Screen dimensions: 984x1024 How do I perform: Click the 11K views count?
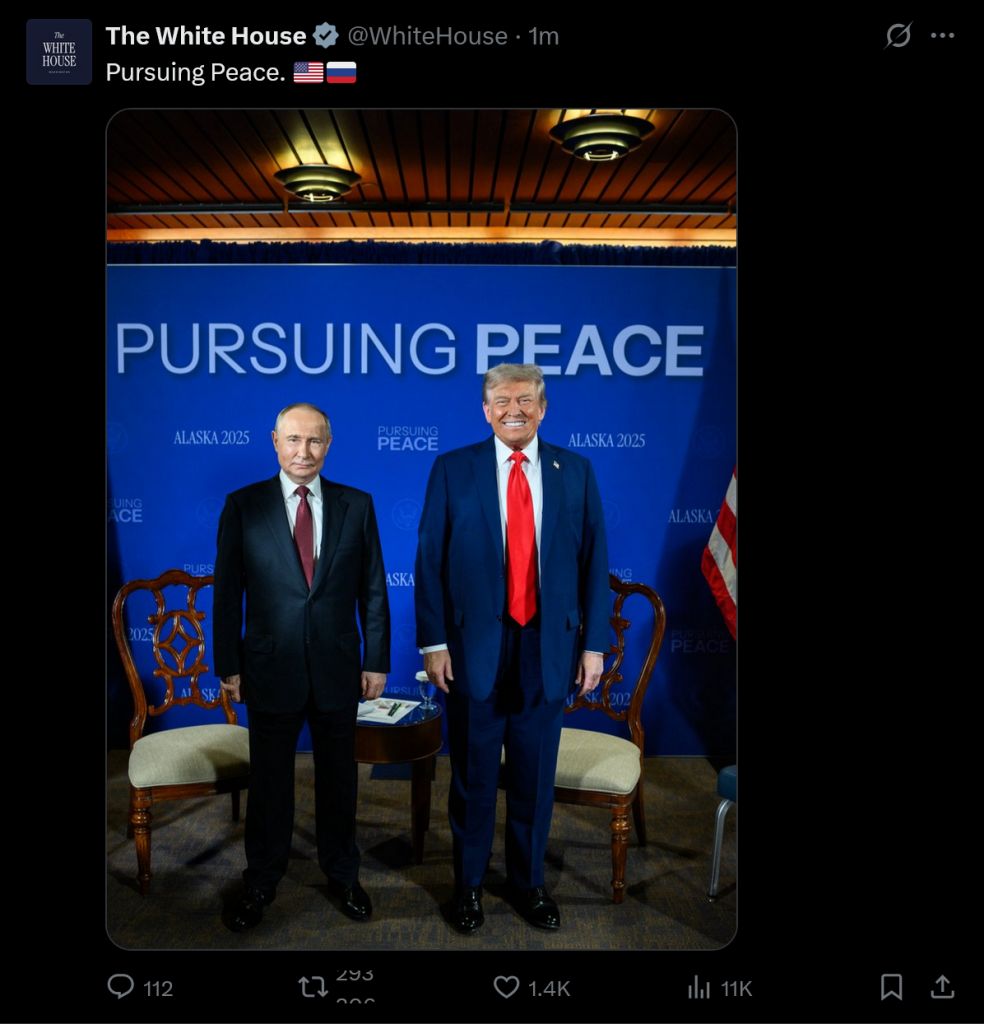pyautogui.click(x=737, y=989)
